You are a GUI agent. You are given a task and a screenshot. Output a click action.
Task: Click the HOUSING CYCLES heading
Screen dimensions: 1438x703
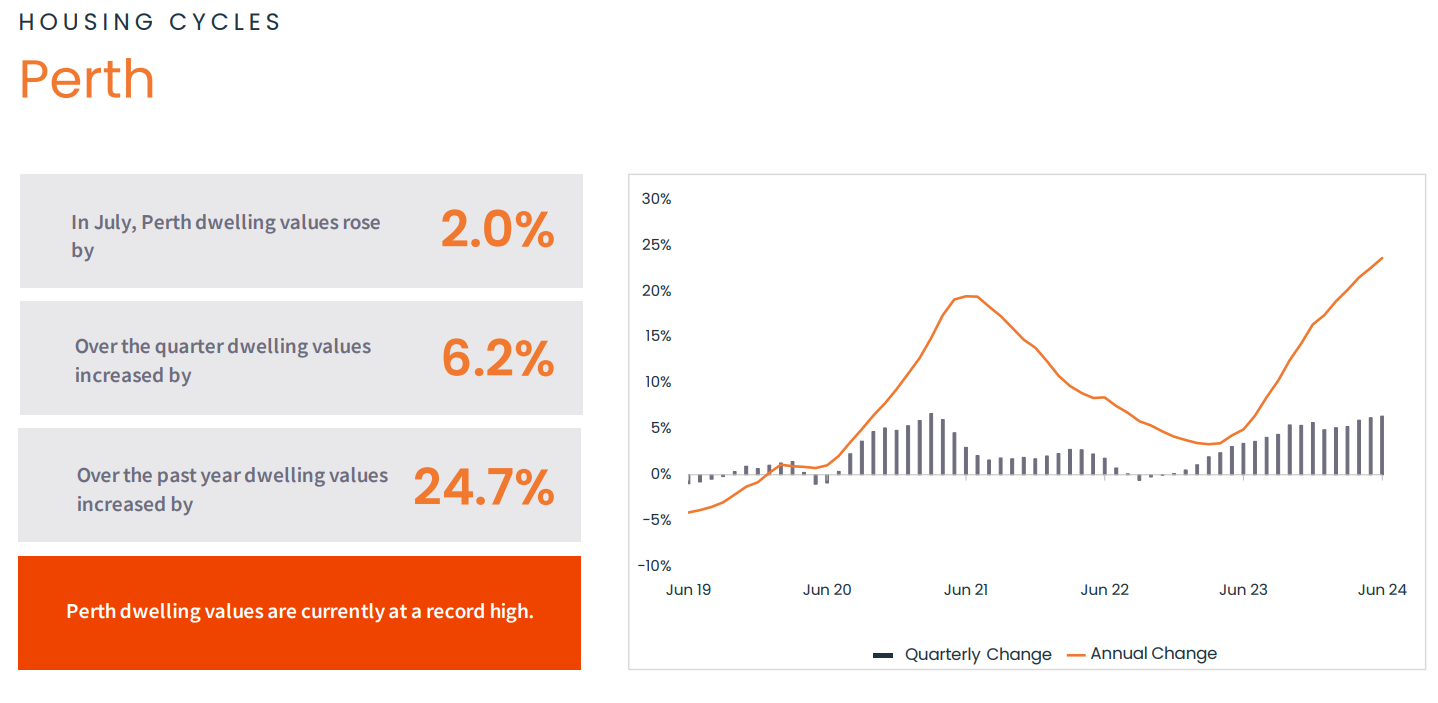pos(150,22)
